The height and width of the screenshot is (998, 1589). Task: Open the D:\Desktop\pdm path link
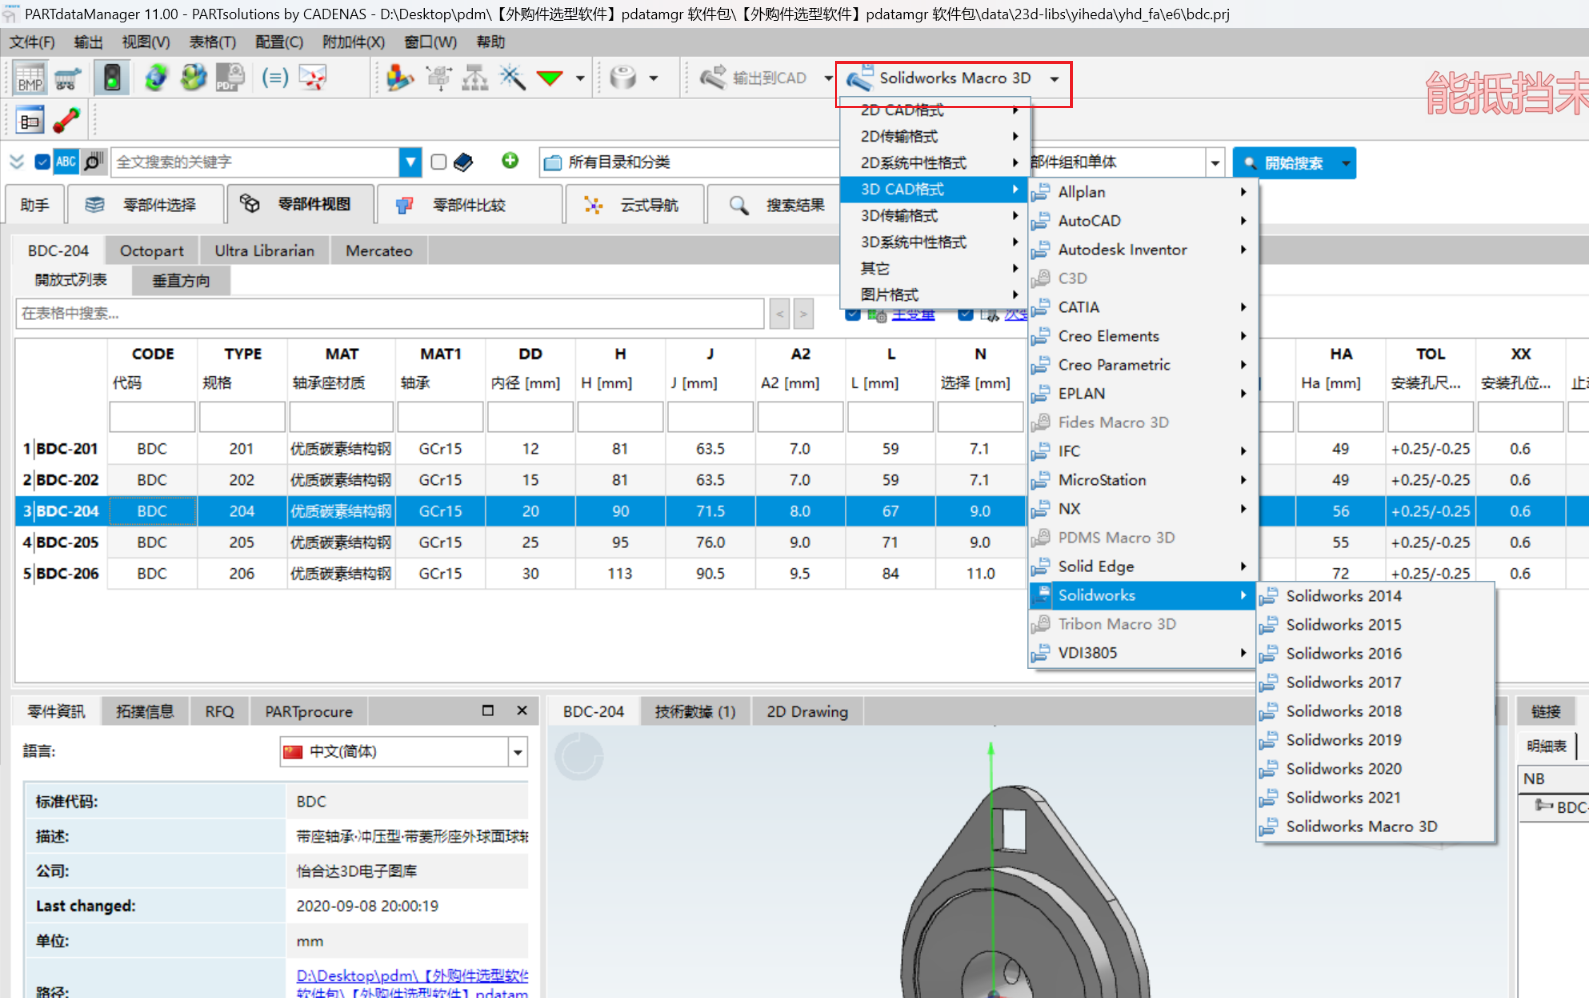pyautogui.click(x=412, y=984)
